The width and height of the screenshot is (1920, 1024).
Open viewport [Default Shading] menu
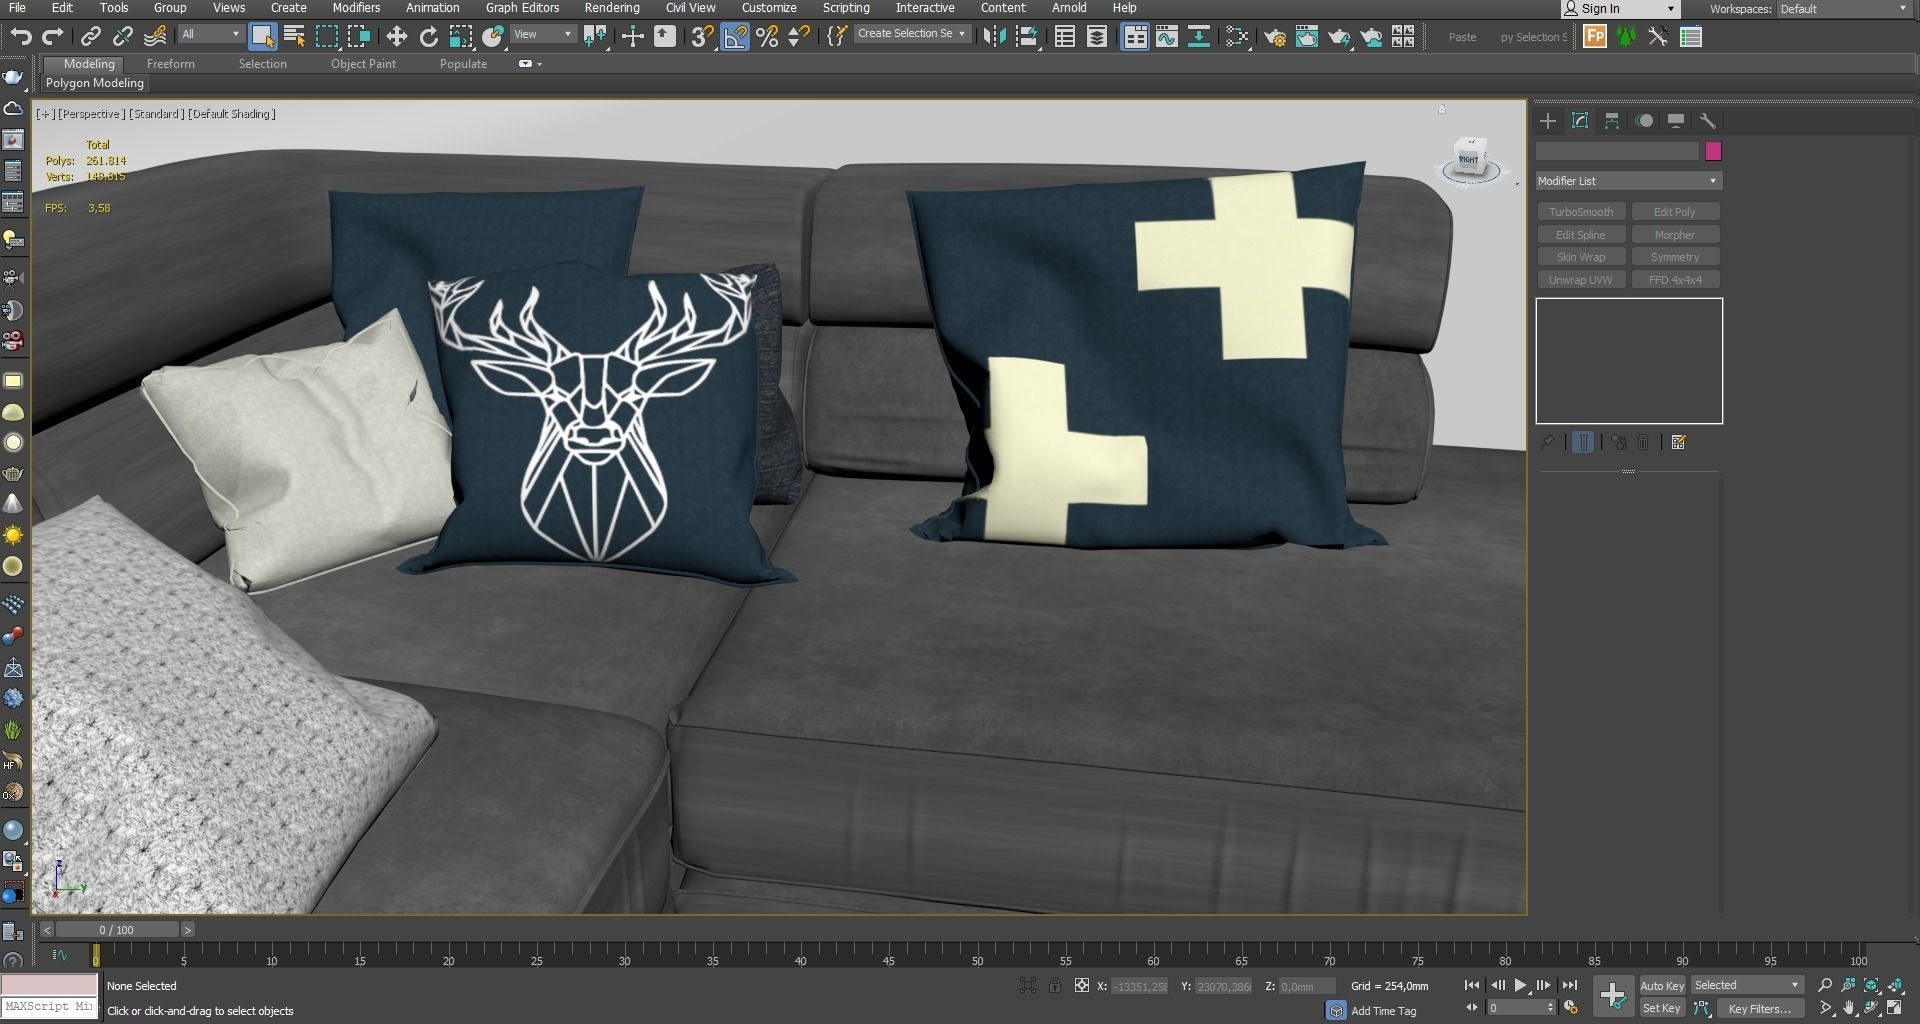232,114
